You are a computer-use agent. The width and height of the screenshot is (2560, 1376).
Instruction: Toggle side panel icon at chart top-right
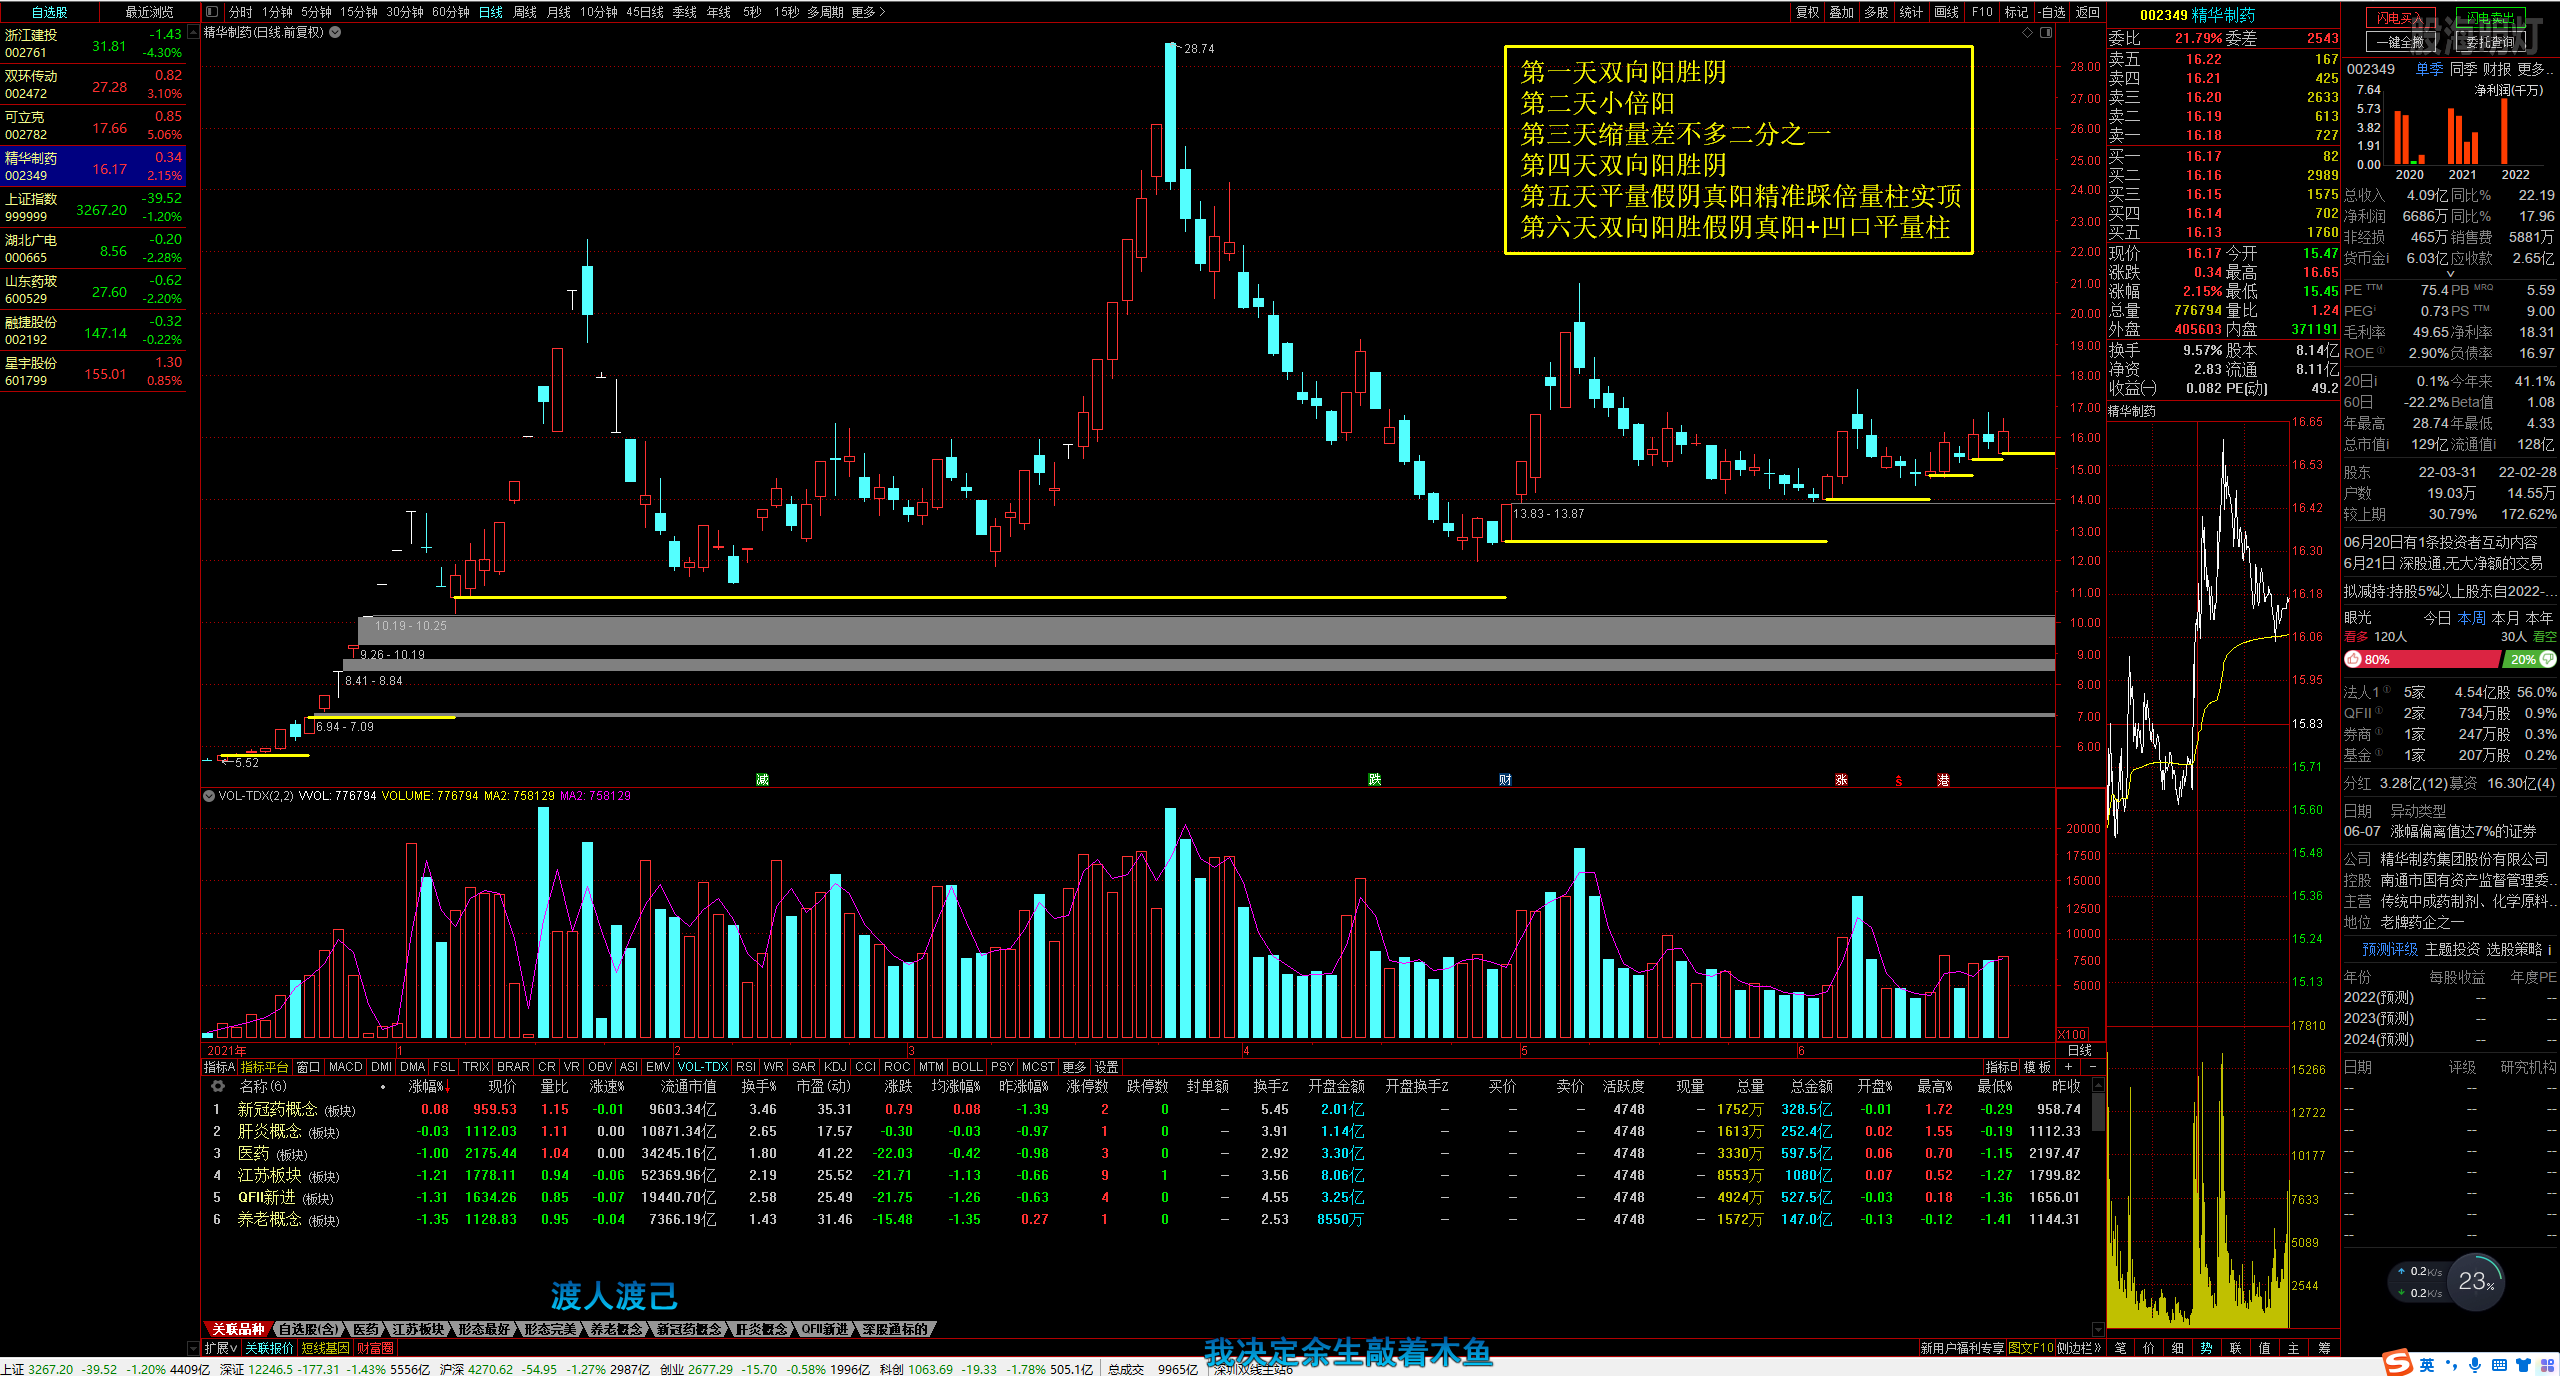coord(2046,33)
